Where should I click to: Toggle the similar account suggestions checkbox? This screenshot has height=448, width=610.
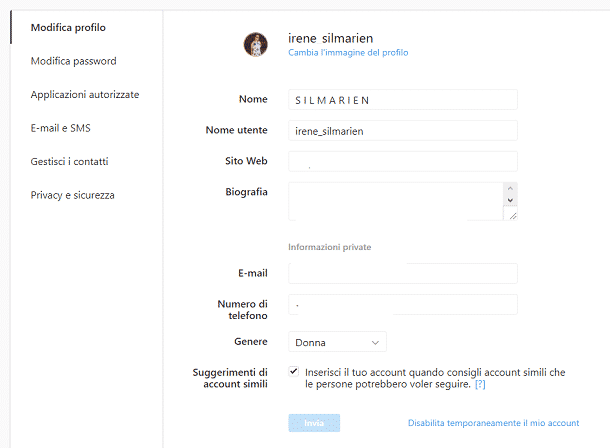click(x=294, y=371)
